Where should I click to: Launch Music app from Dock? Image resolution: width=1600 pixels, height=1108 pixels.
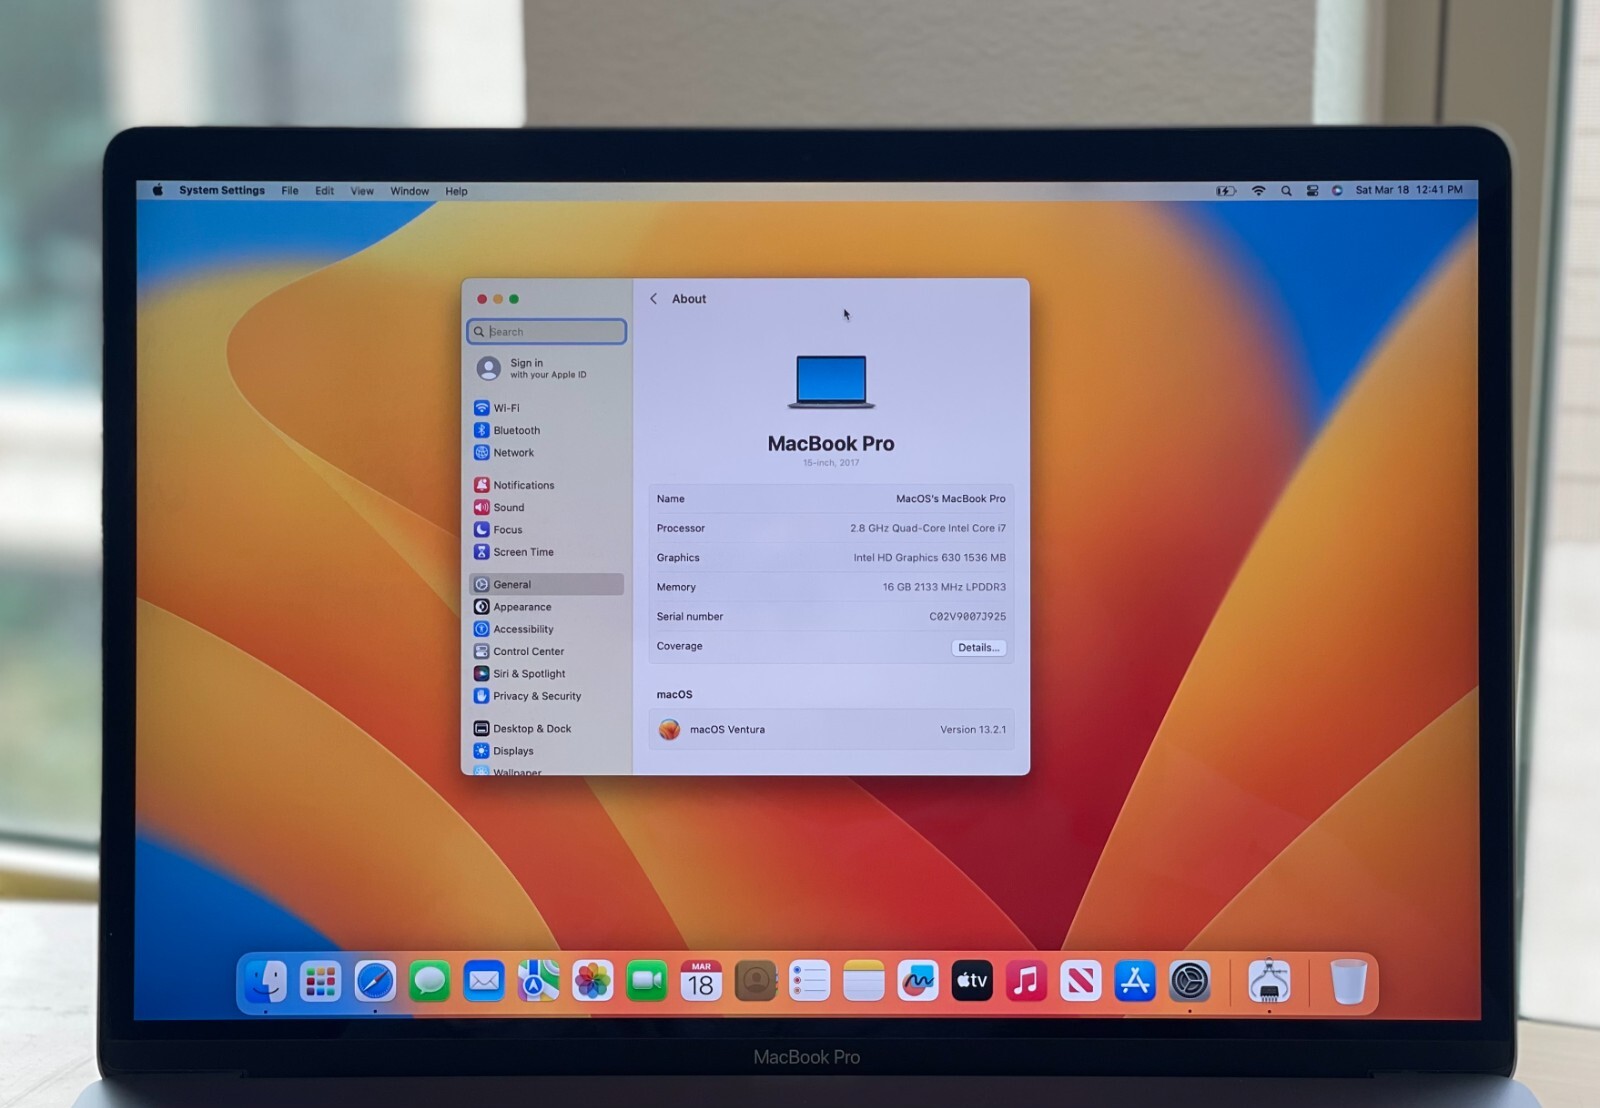tap(1026, 981)
